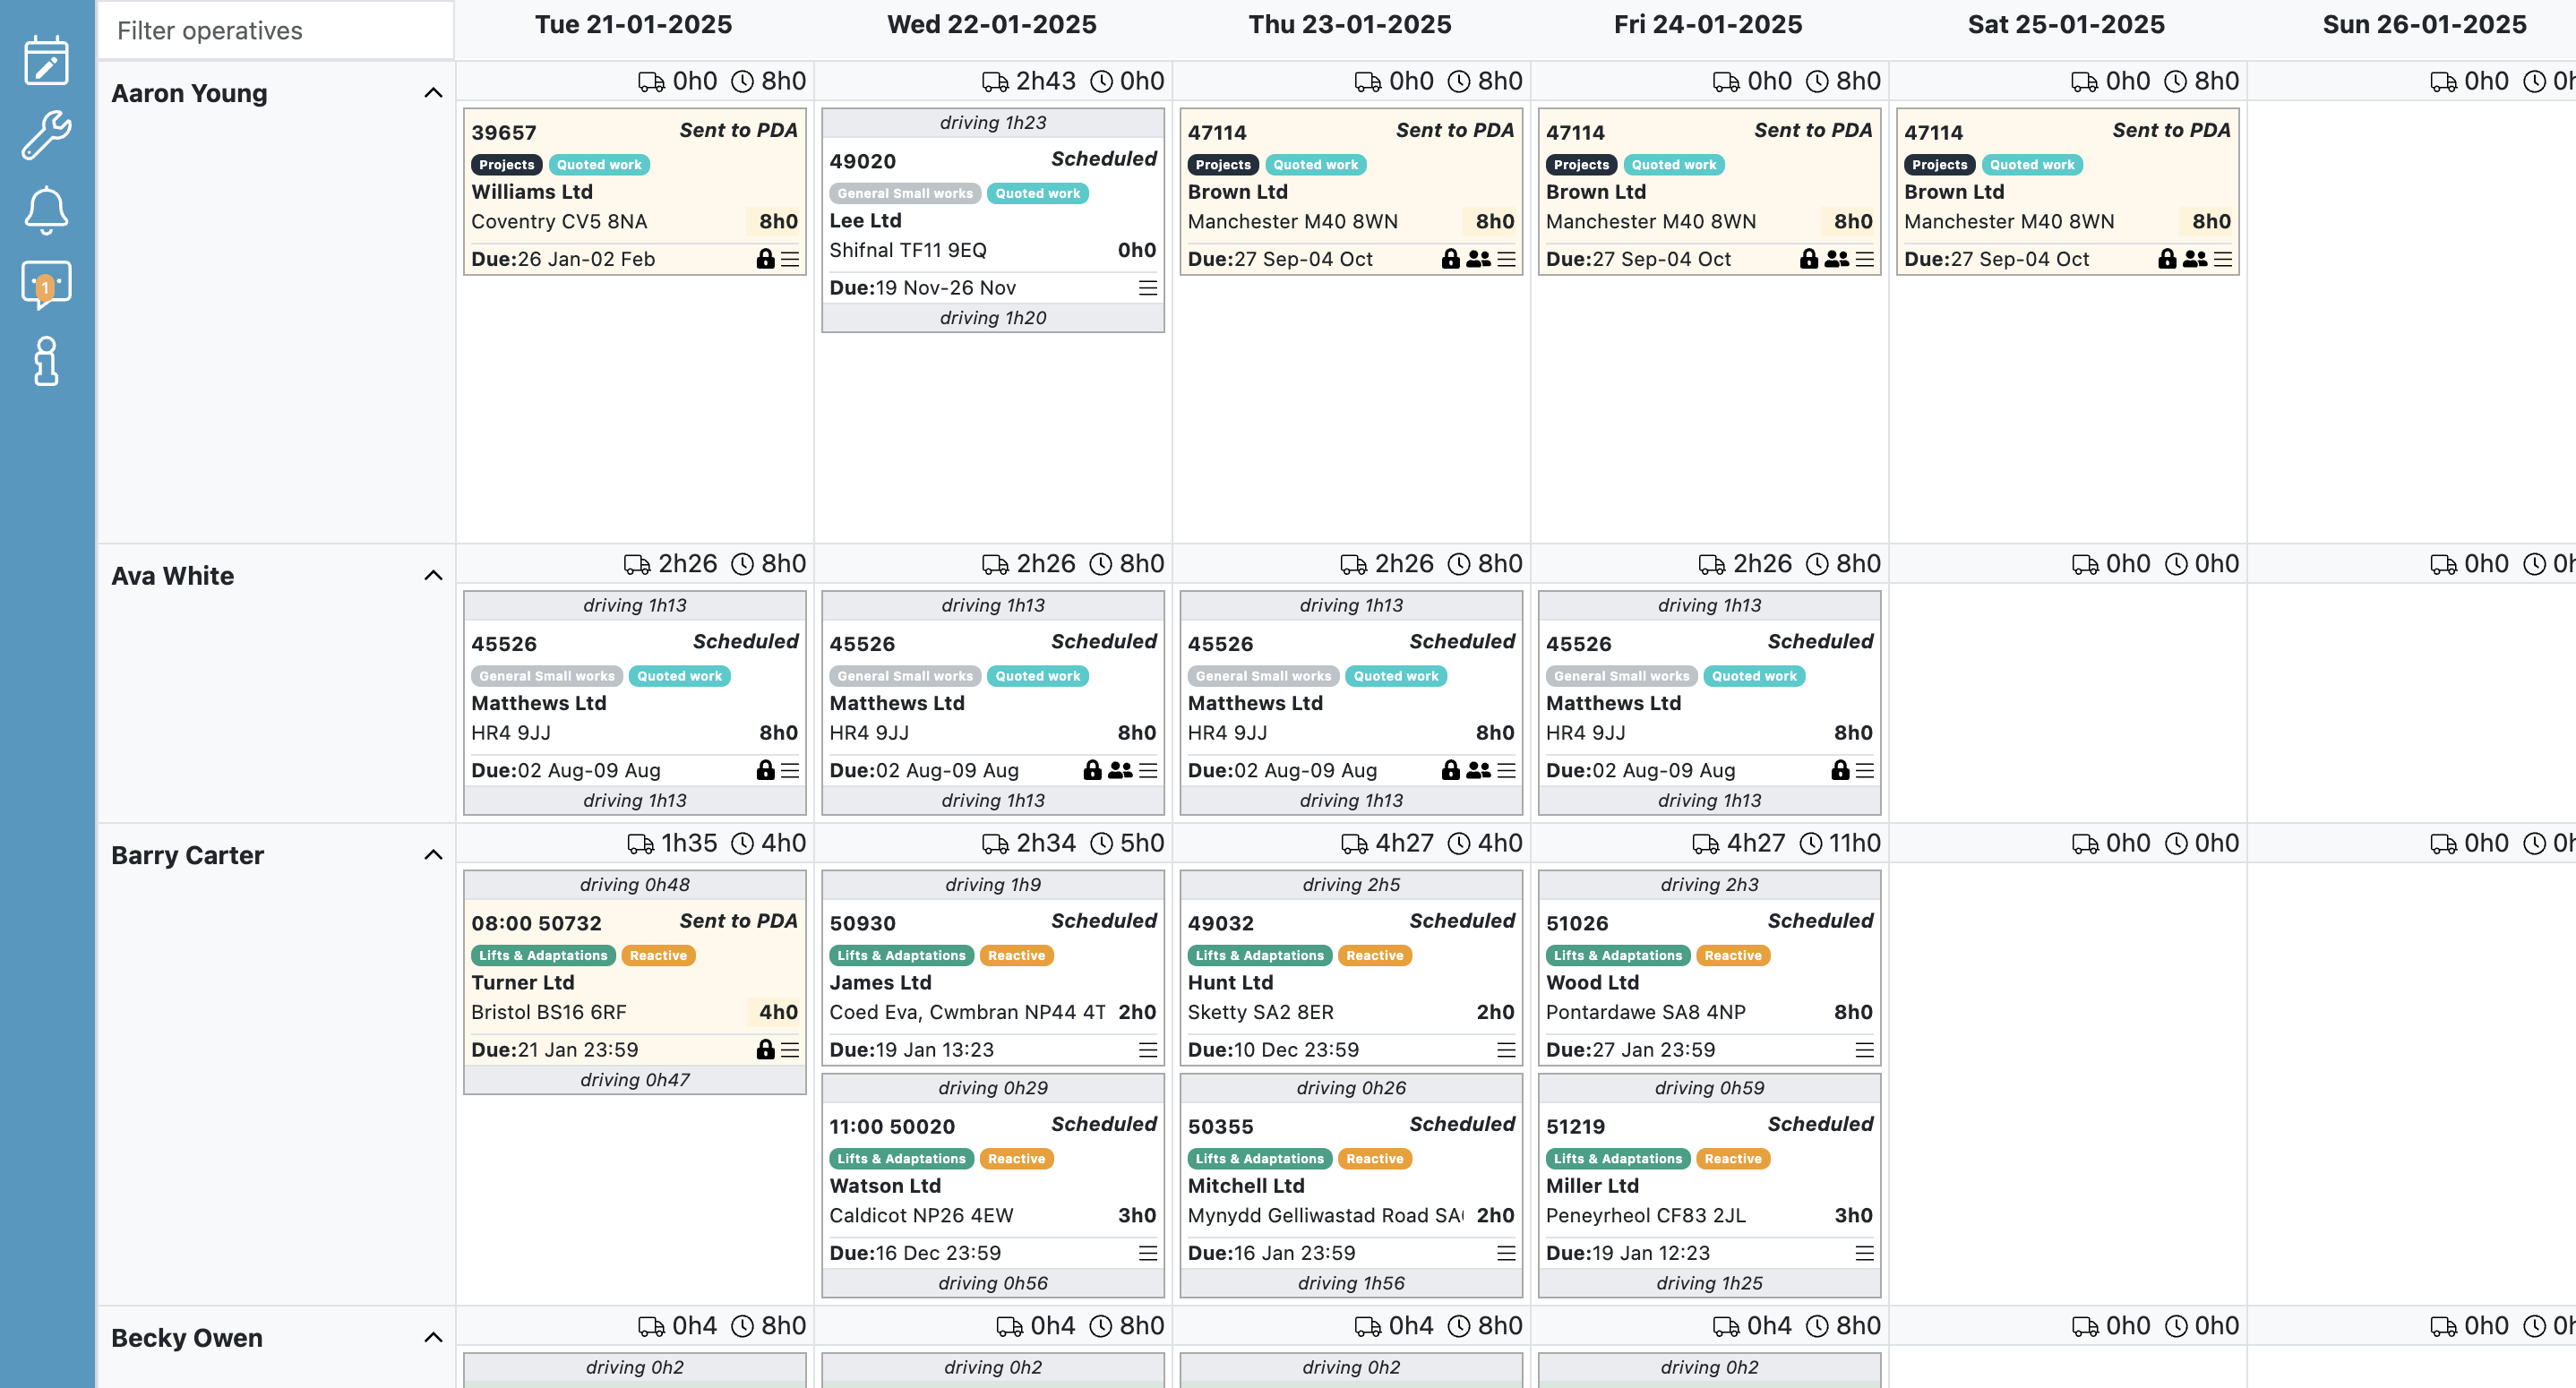Collapse Barry Carter operative row

tap(433, 854)
